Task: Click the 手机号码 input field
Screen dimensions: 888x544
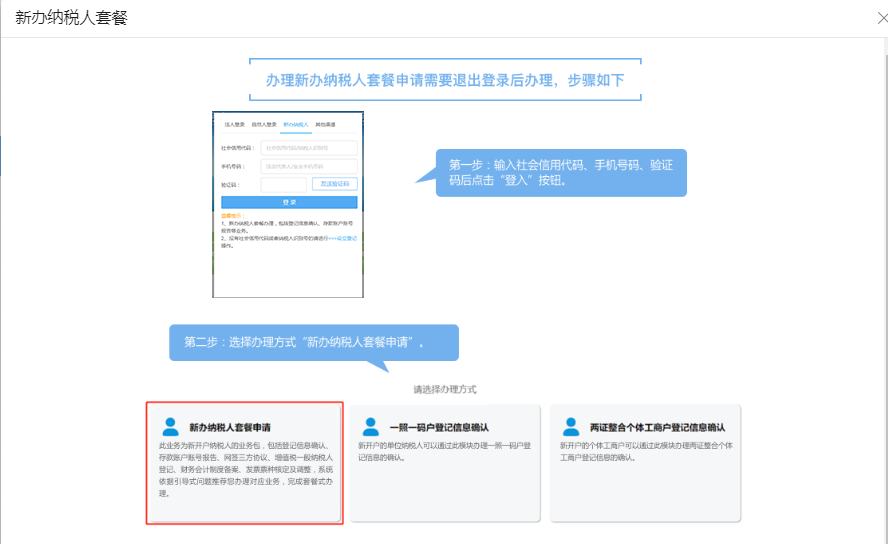Action: [x=308, y=166]
